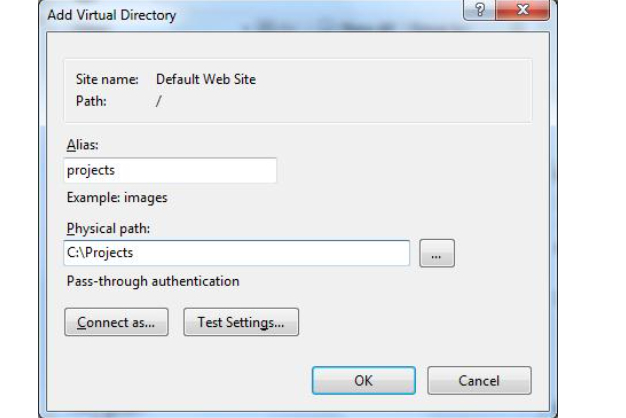Place cursor after 'projects' in Alias field
The image size is (626, 418).
[118, 170]
